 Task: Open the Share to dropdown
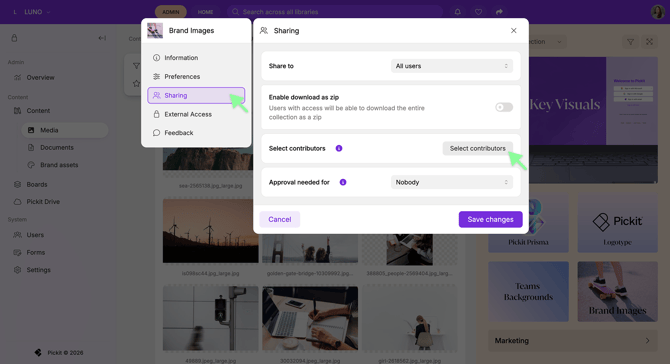452,66
